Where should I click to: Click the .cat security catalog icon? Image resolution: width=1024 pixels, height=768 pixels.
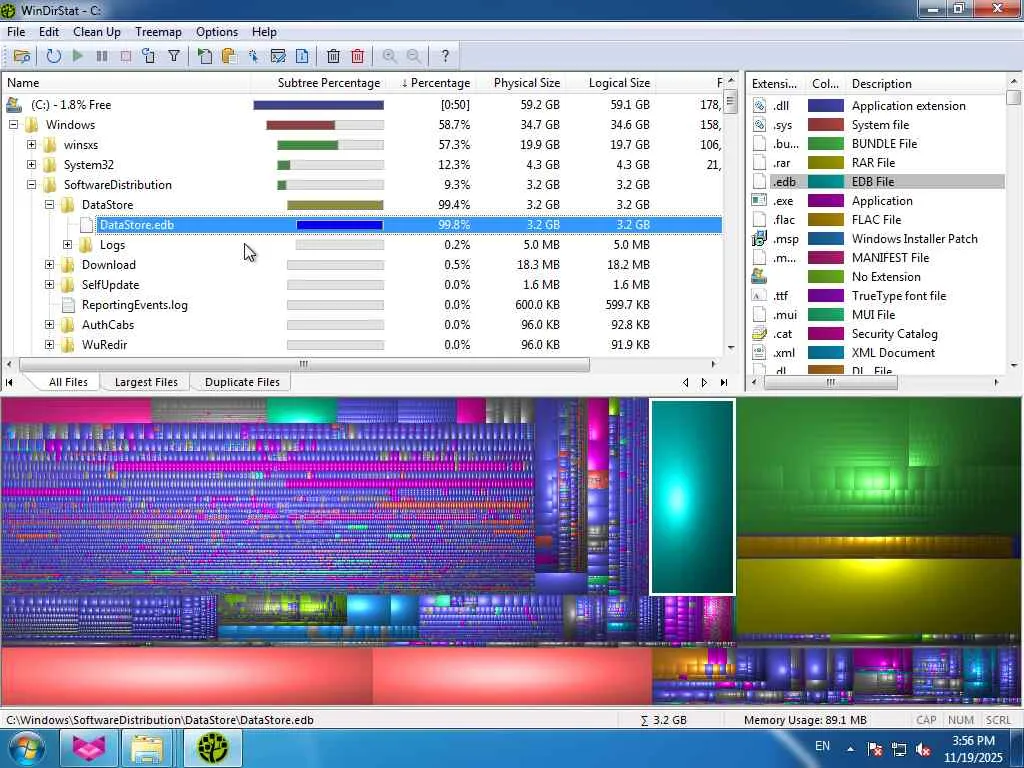pos(759,334)
